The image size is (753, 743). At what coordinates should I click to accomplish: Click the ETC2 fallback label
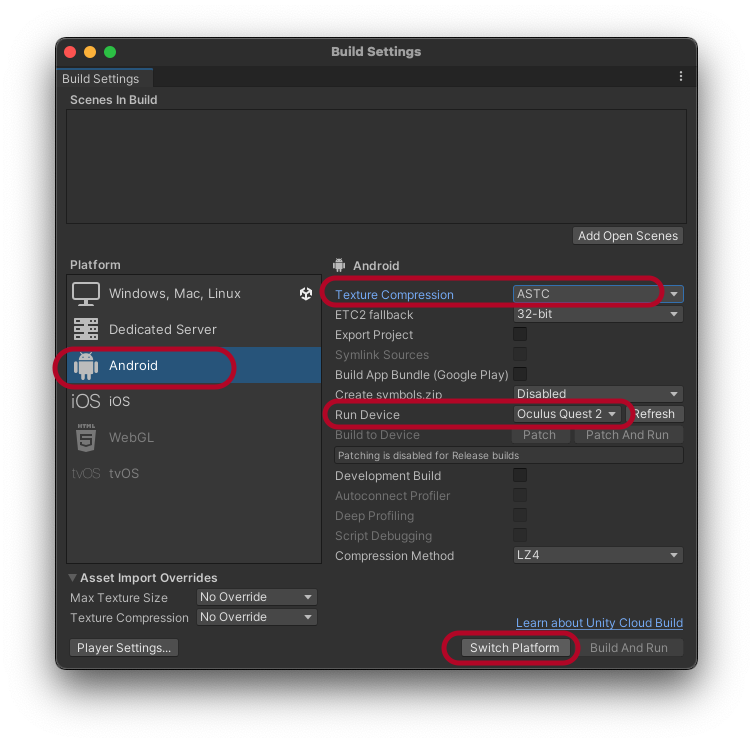(x=374, y=315)
